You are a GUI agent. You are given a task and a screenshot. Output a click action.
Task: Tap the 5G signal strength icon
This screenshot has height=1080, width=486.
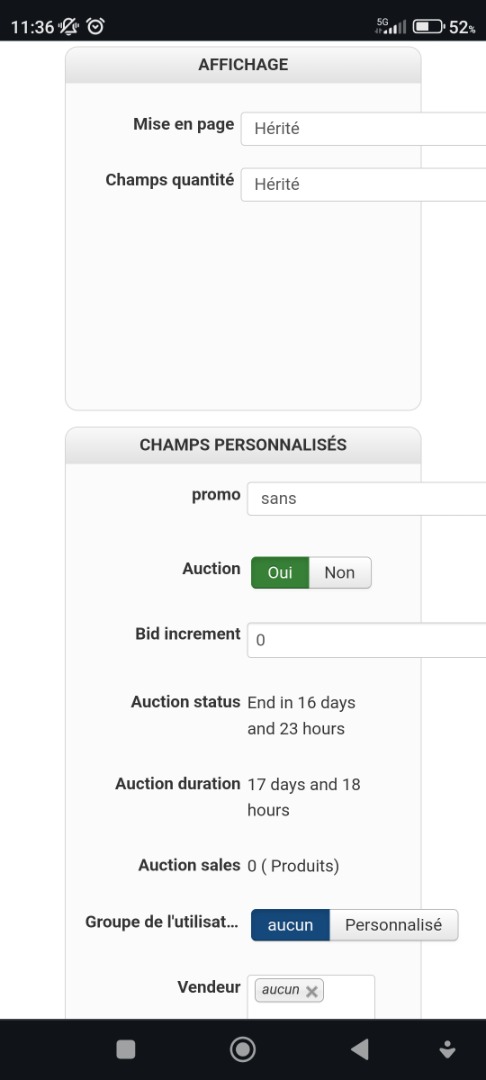coord(391,26)
